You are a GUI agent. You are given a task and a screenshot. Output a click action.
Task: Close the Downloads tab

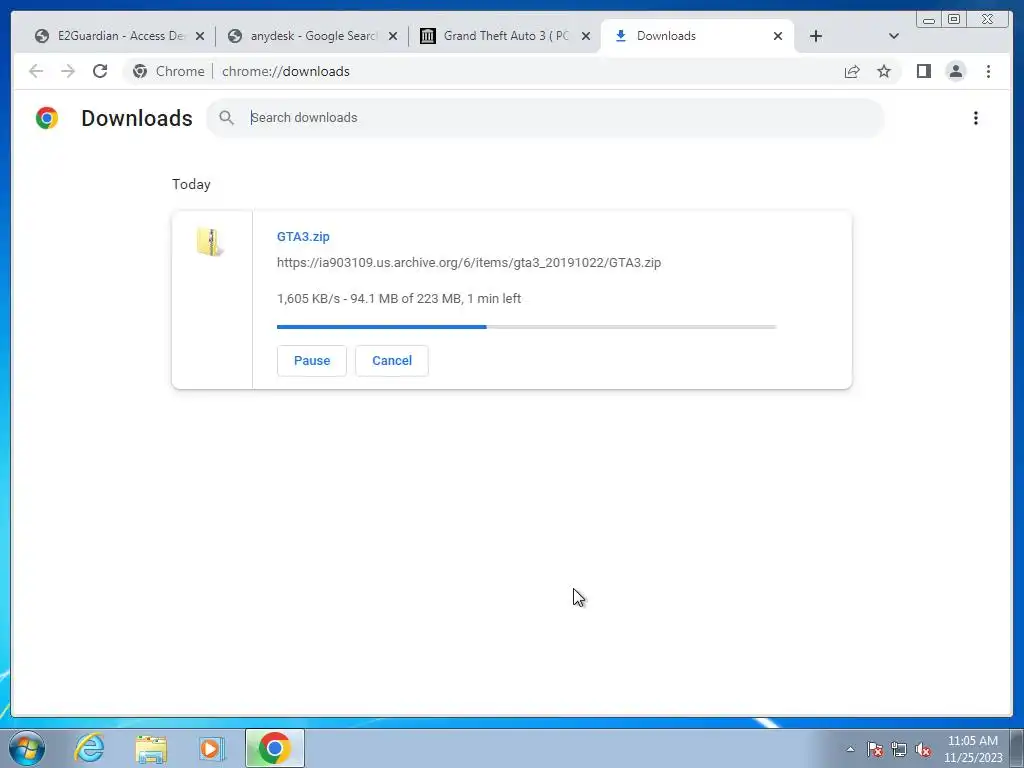click(778, 37)
